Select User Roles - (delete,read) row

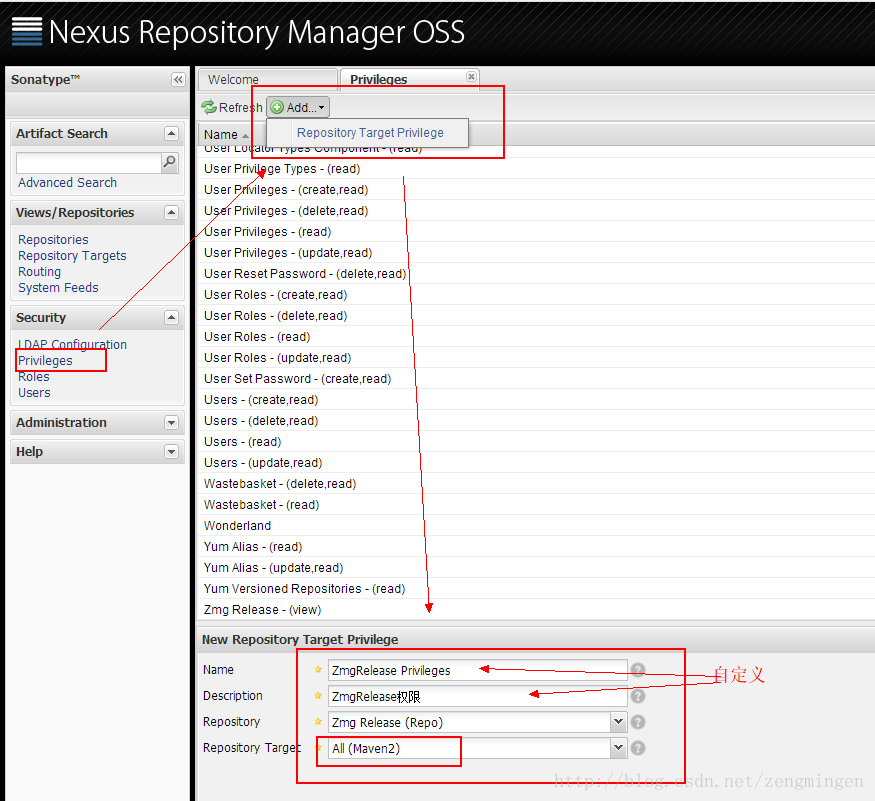[536, 316]
